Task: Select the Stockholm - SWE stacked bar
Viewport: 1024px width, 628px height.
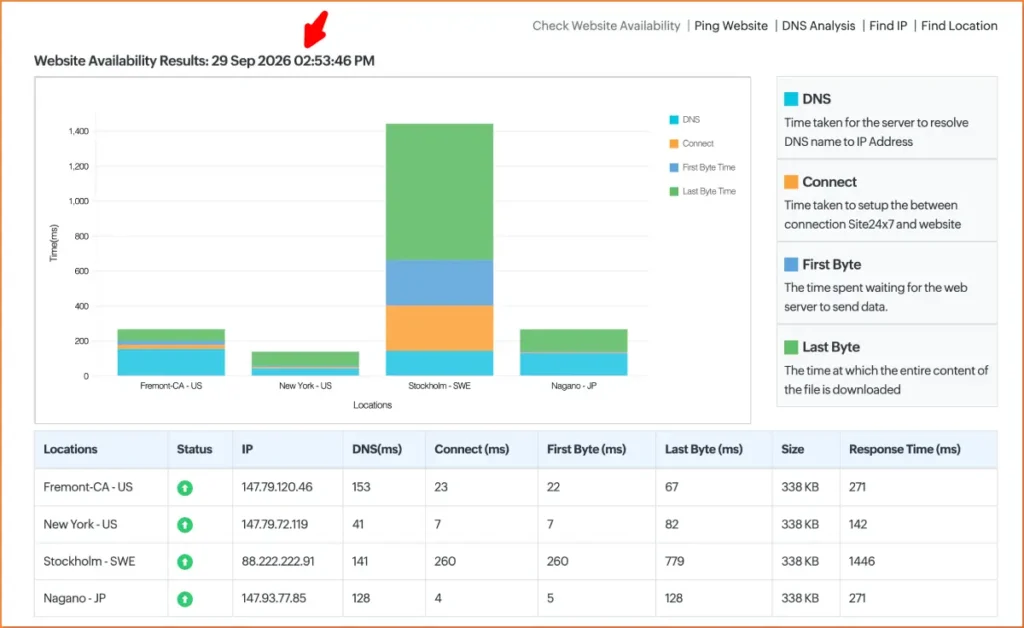Action: coord(440,249)
